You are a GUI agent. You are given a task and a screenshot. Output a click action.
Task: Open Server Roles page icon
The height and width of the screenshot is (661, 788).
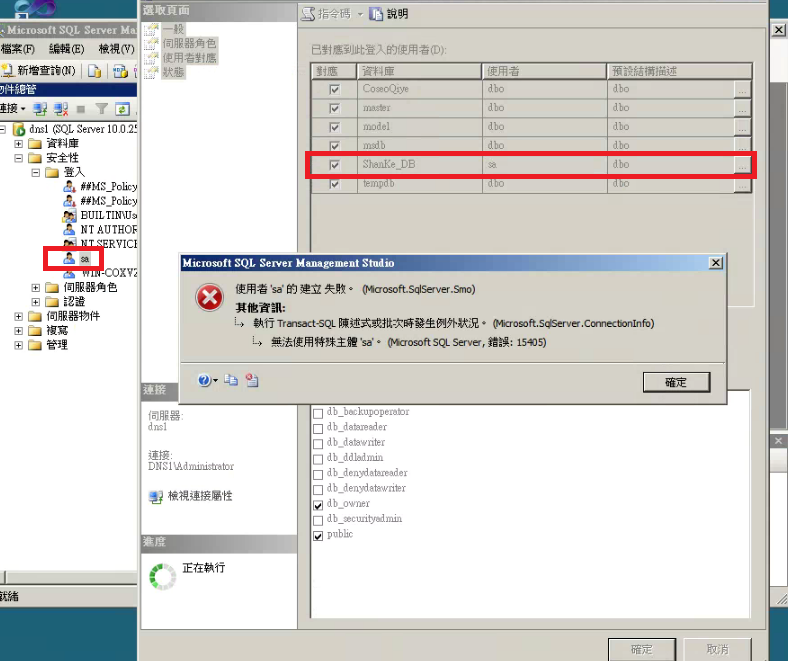[151, 44]
